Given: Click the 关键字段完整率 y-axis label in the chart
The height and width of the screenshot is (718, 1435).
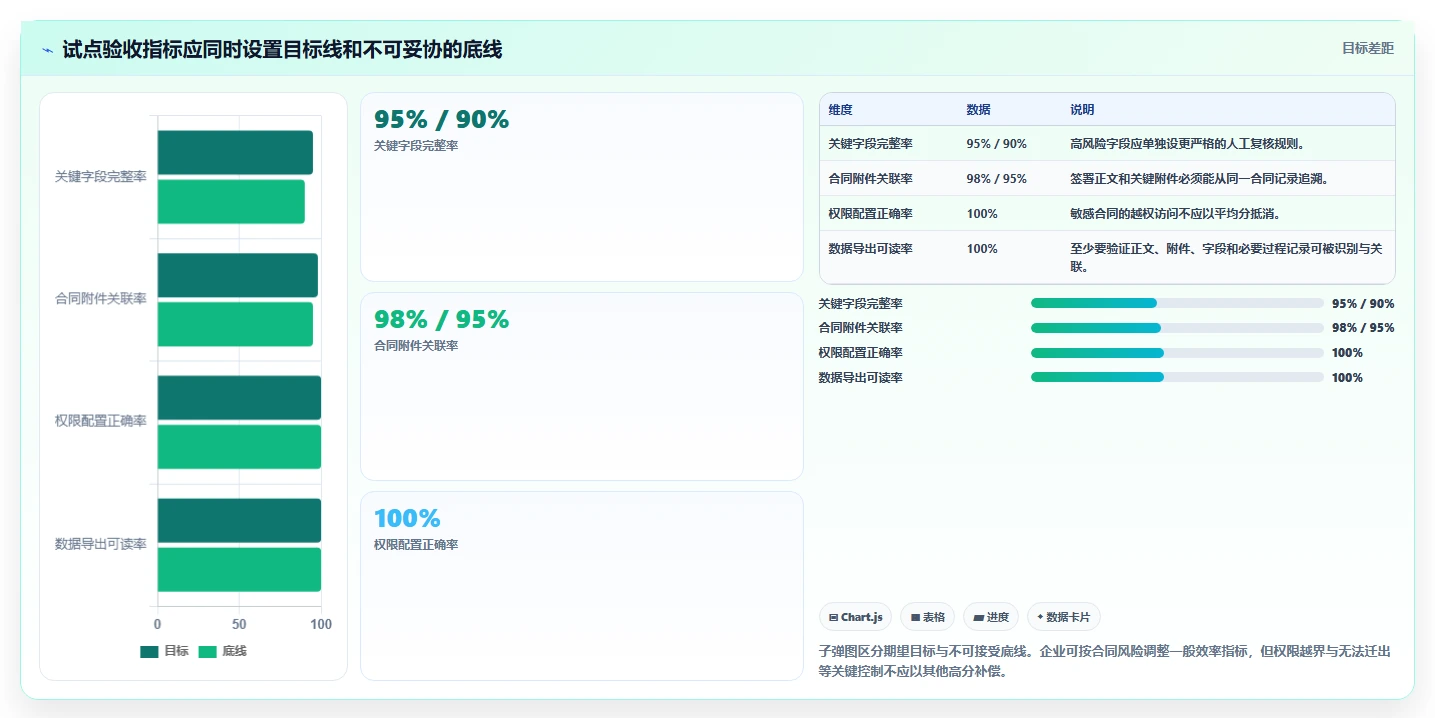Looking at the screenshot, I should (100, 177).
